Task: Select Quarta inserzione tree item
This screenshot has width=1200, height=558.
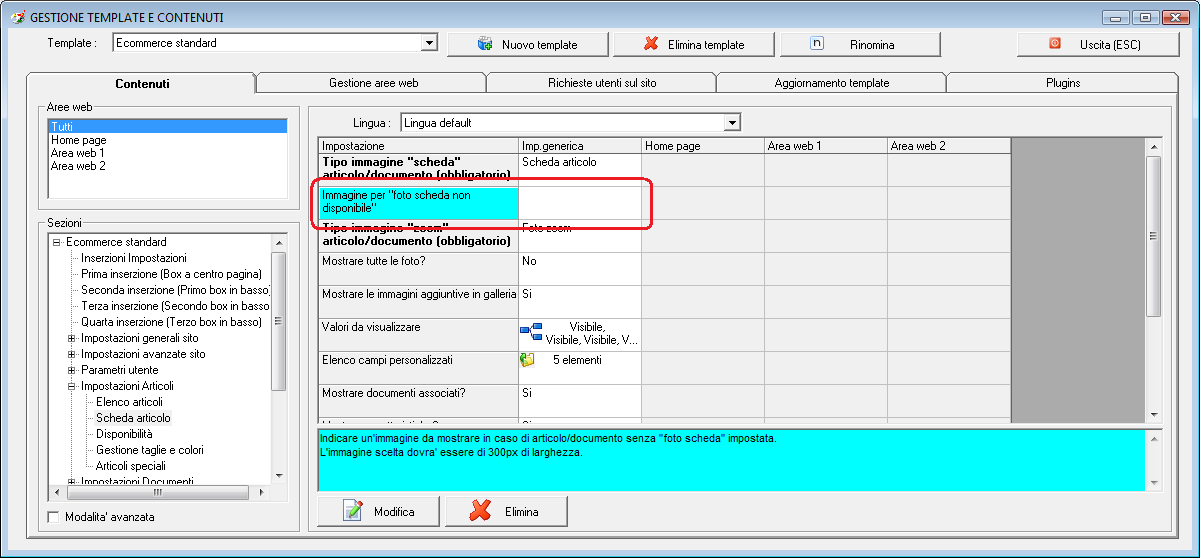Action: click(171, 322)
